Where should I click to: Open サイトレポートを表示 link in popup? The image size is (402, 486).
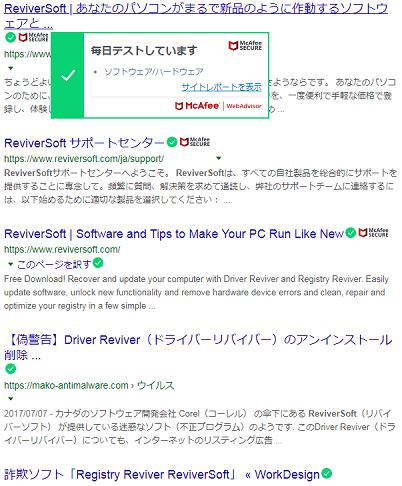[221, 87]
